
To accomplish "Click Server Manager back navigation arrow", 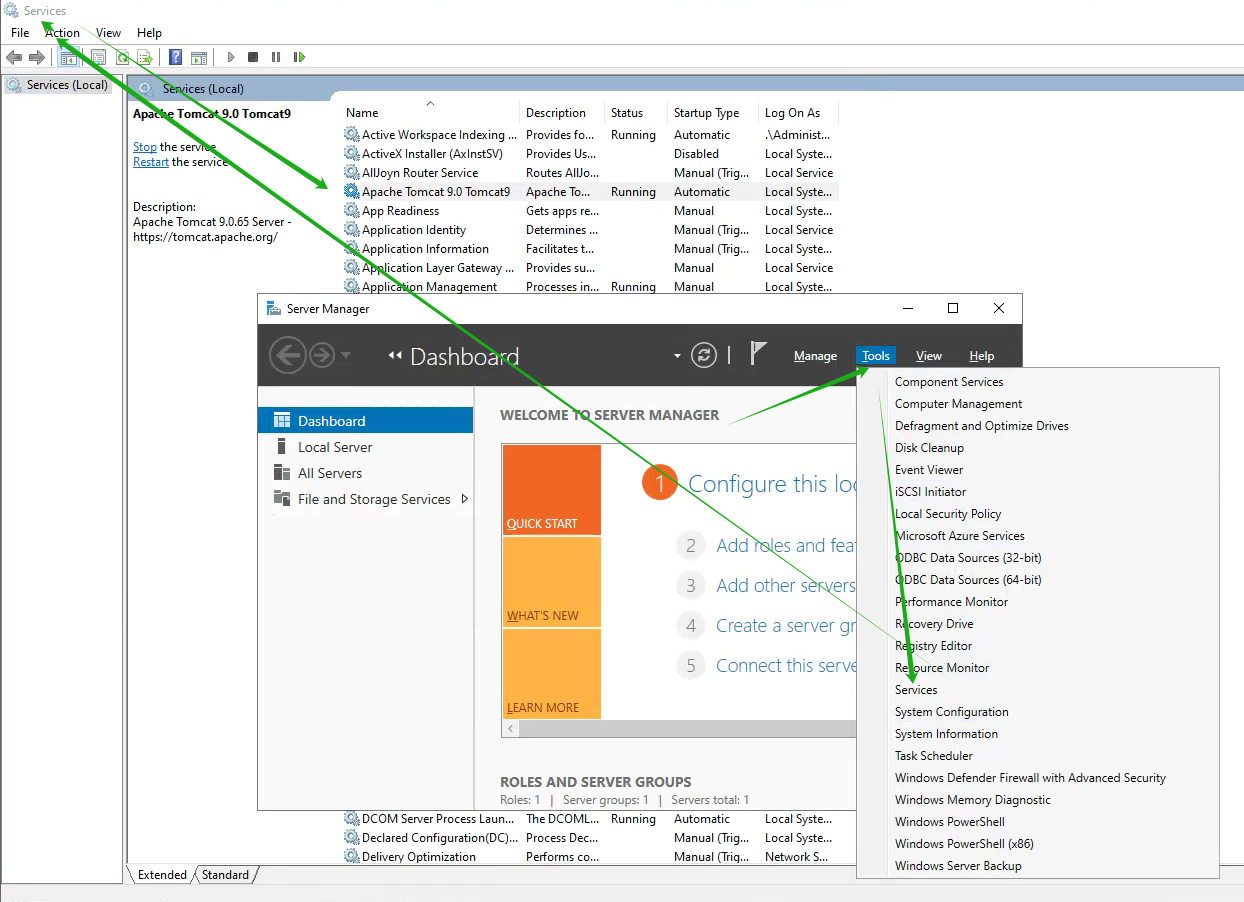I will coord(288,355).
